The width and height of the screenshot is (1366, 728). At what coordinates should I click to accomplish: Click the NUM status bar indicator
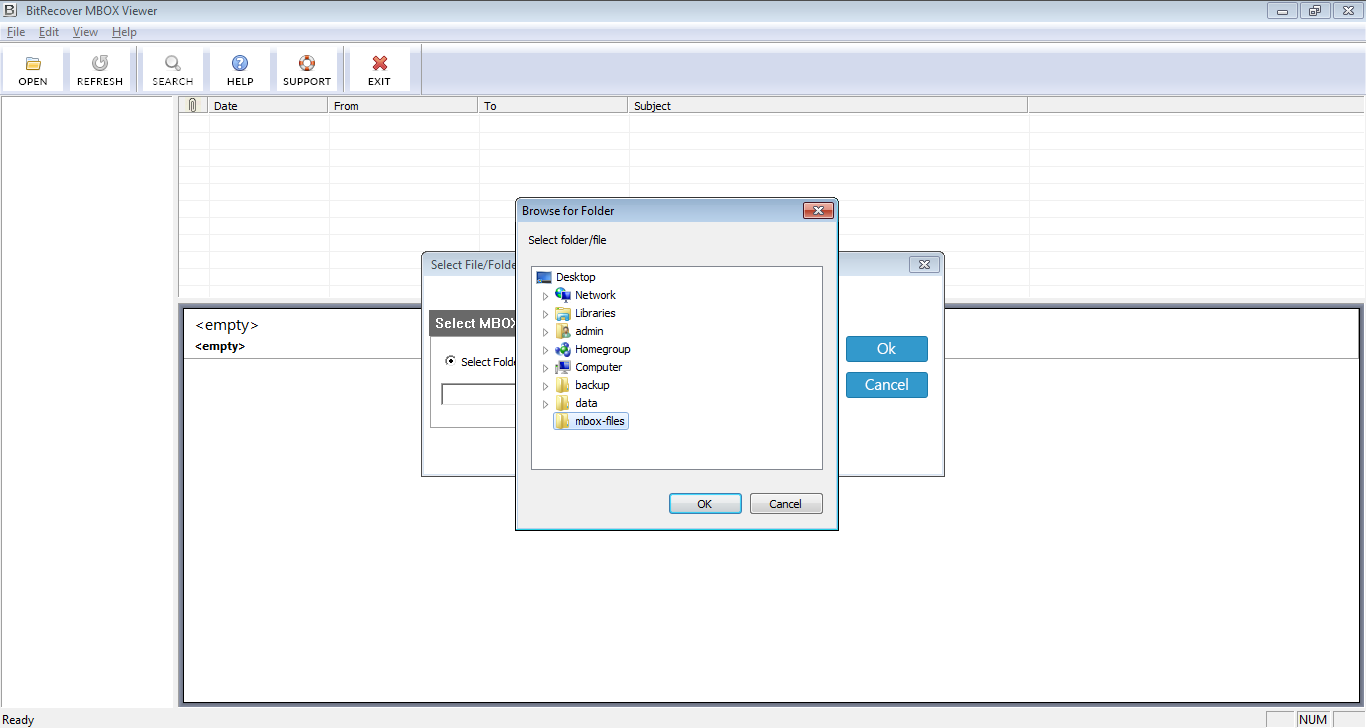click(1313, 719)
